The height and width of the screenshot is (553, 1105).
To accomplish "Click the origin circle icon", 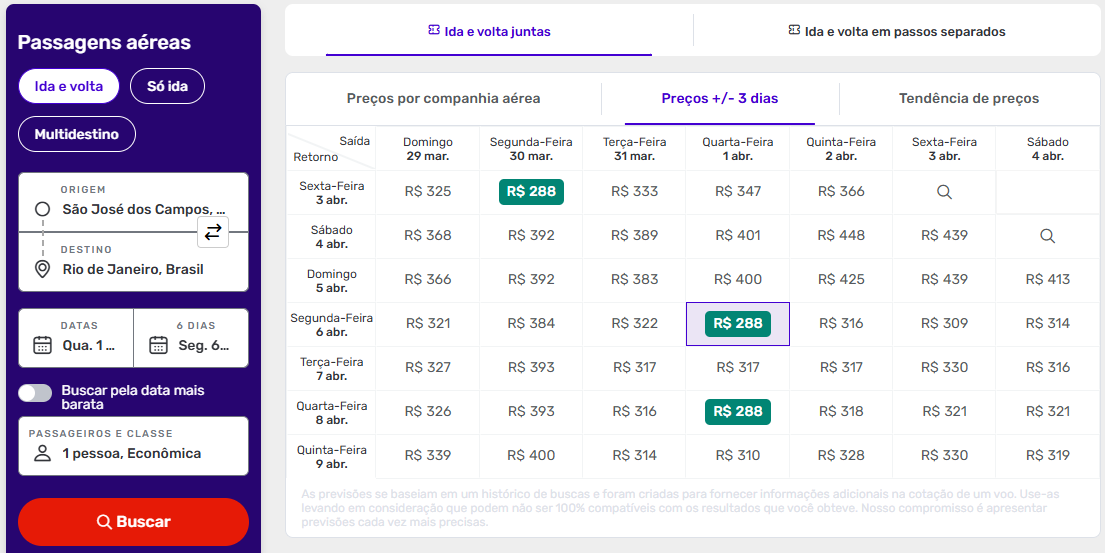I will [x=42, y=209].
